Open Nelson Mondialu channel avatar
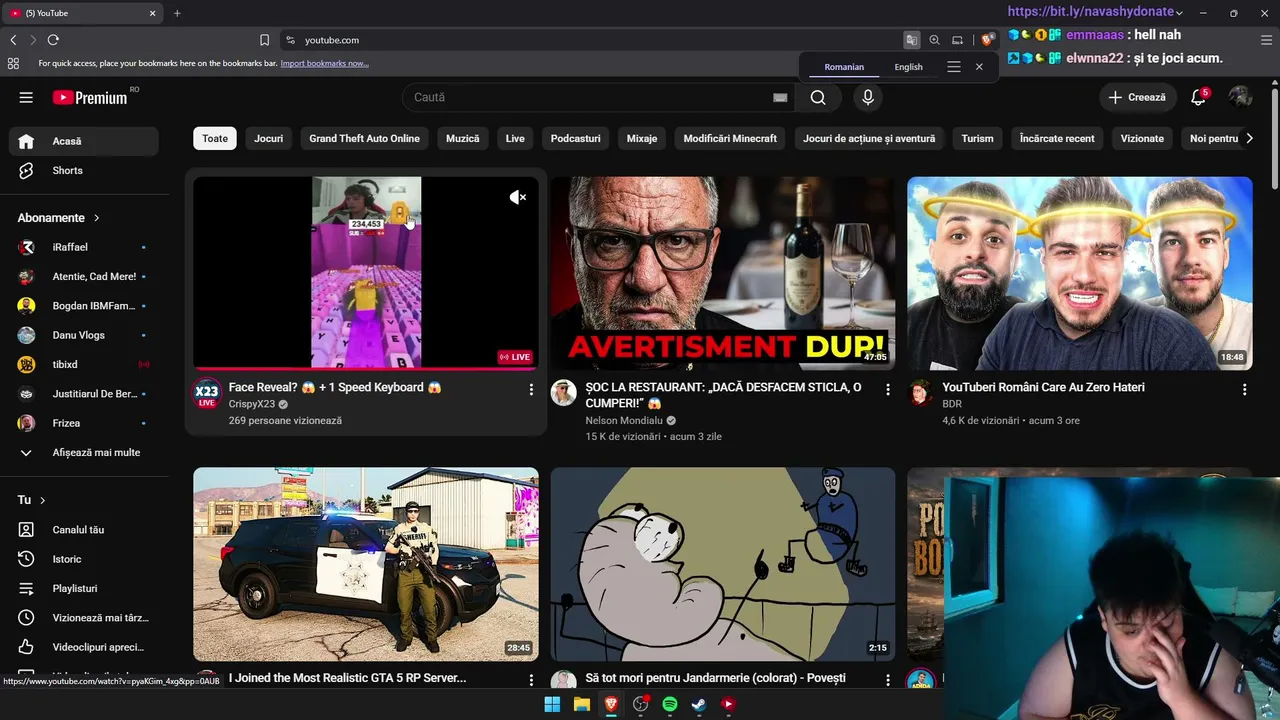Image resolution: width=1280 pixels, height=720 pixels. [564, 393]
